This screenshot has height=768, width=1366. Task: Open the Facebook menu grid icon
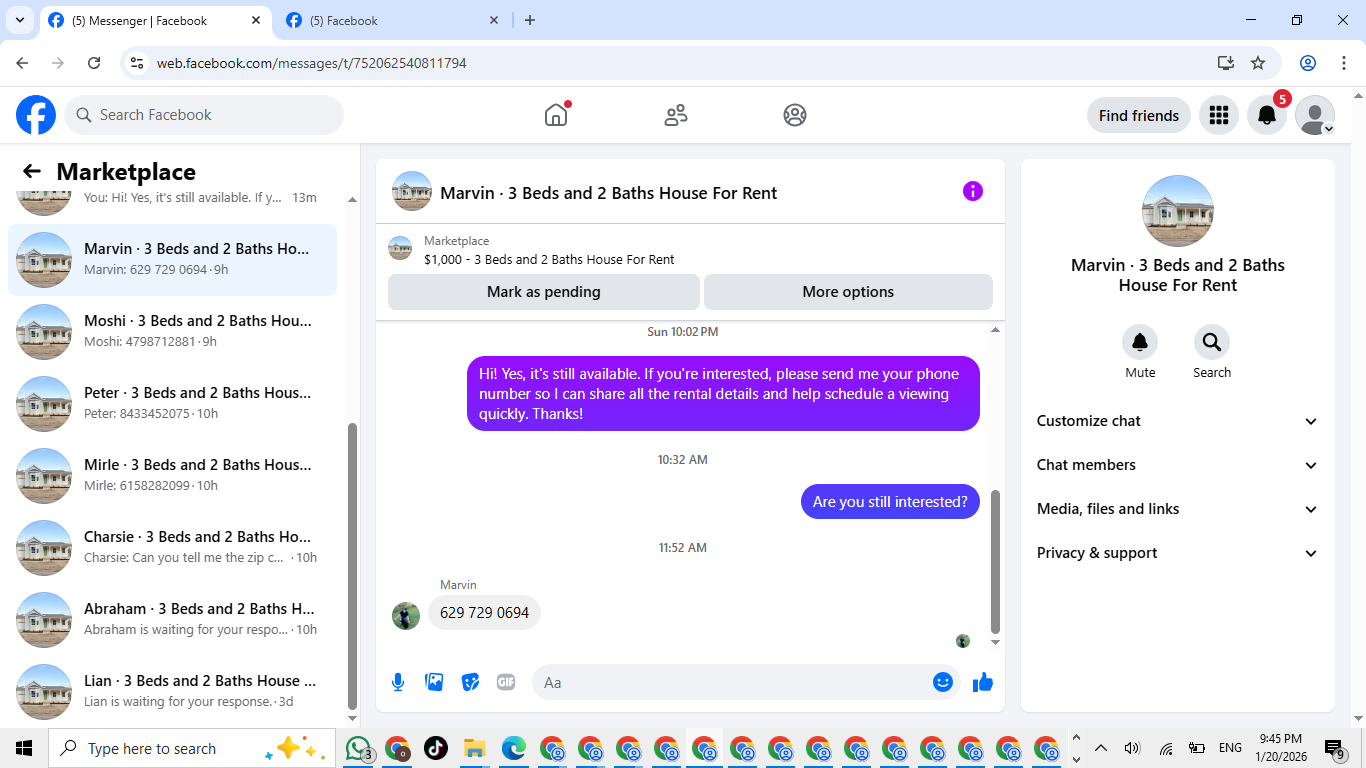1218,115
